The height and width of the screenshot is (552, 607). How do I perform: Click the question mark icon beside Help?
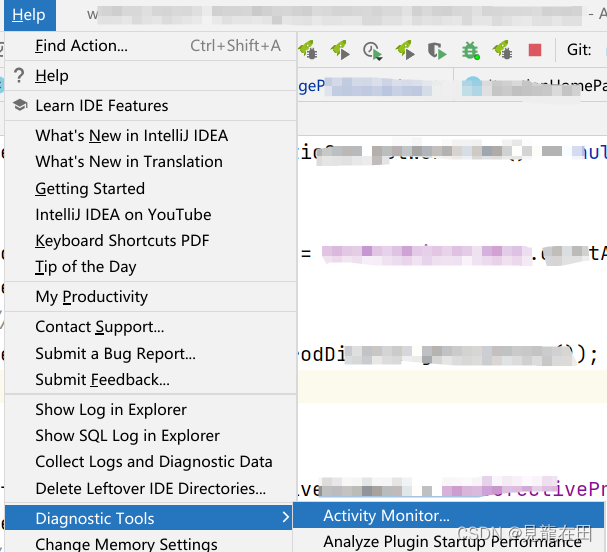point(19,75)
